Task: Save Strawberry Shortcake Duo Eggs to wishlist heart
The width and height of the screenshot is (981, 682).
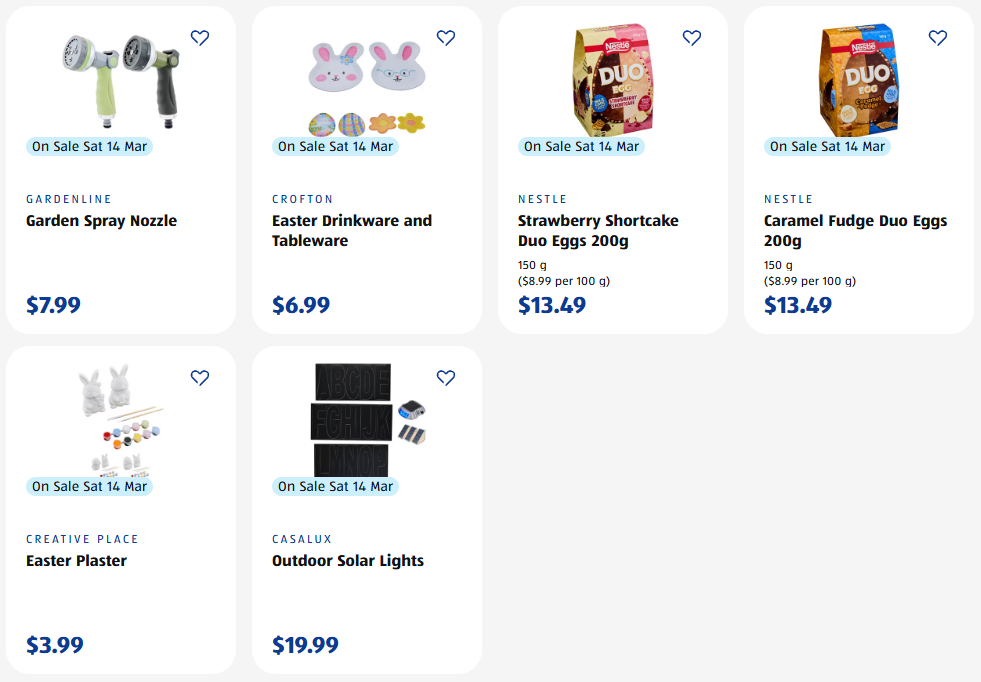Action: click(692, 38)
